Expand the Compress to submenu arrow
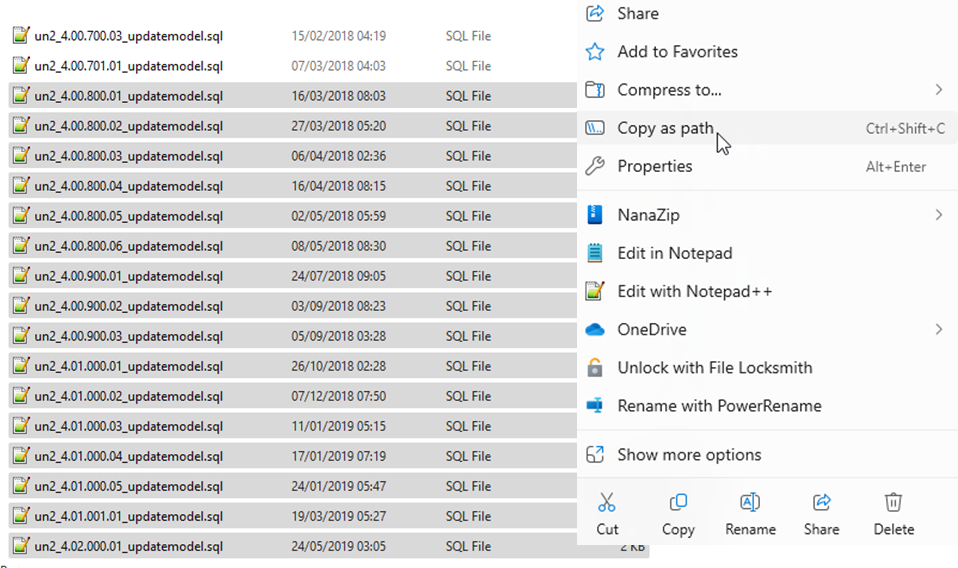The image size is (958, 568). (938, 90)
